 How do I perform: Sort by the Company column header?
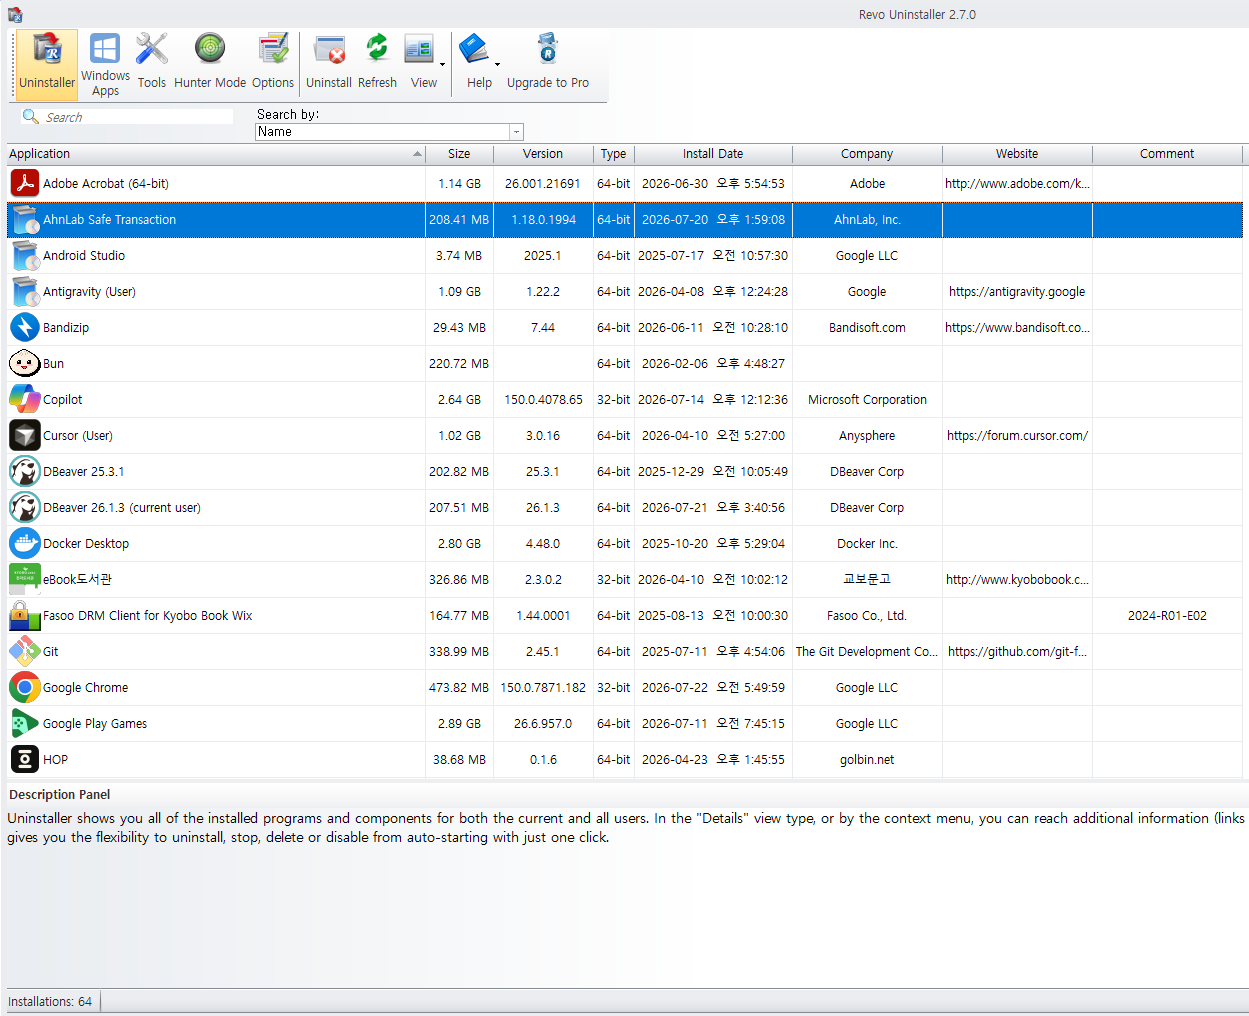867,154
